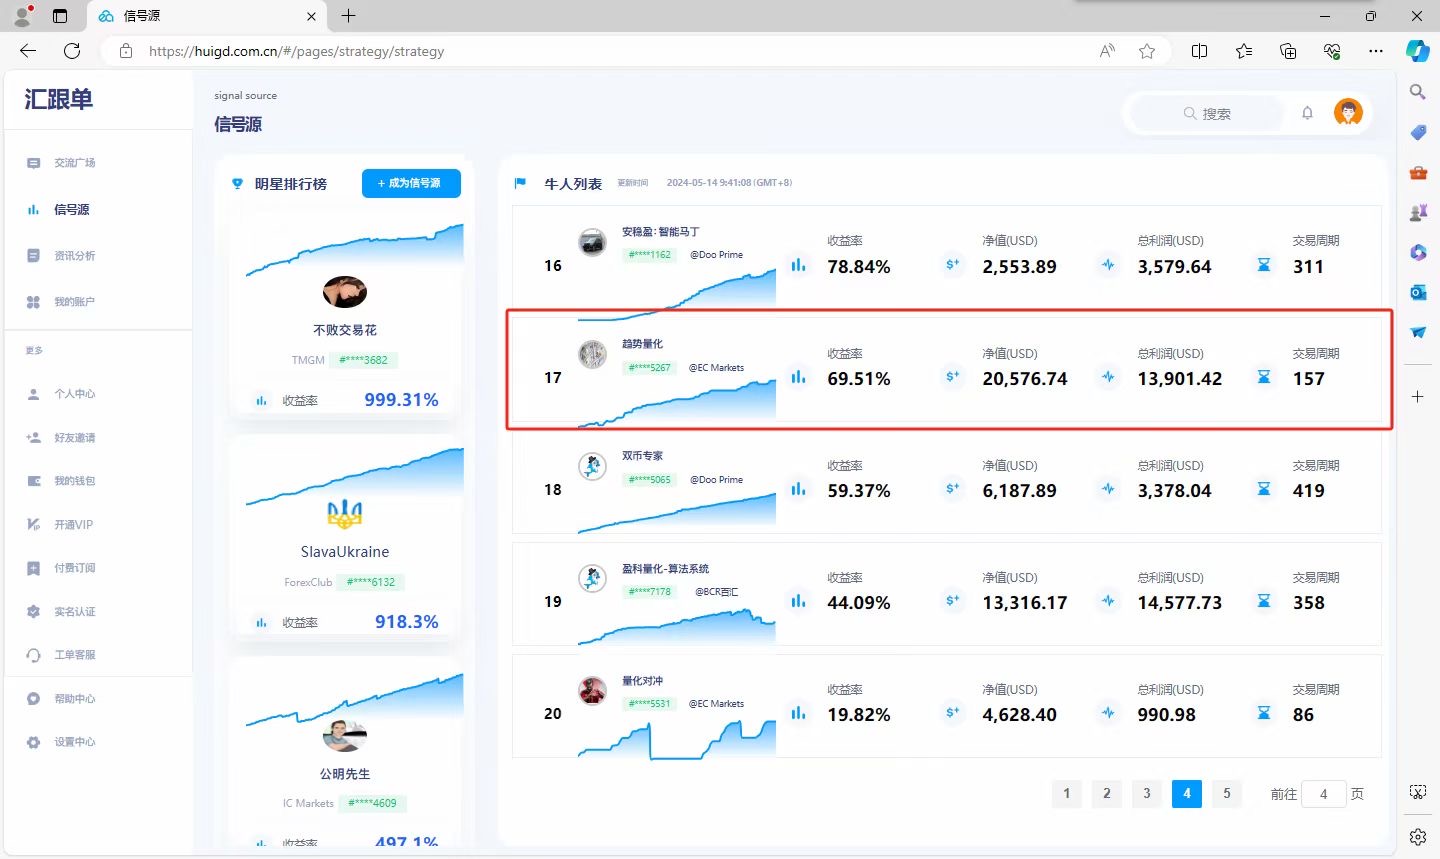1440x859 pixels.
Task: Click the 净值 dollar icon for 20,576.74
Action: click(x=953, y=378)
